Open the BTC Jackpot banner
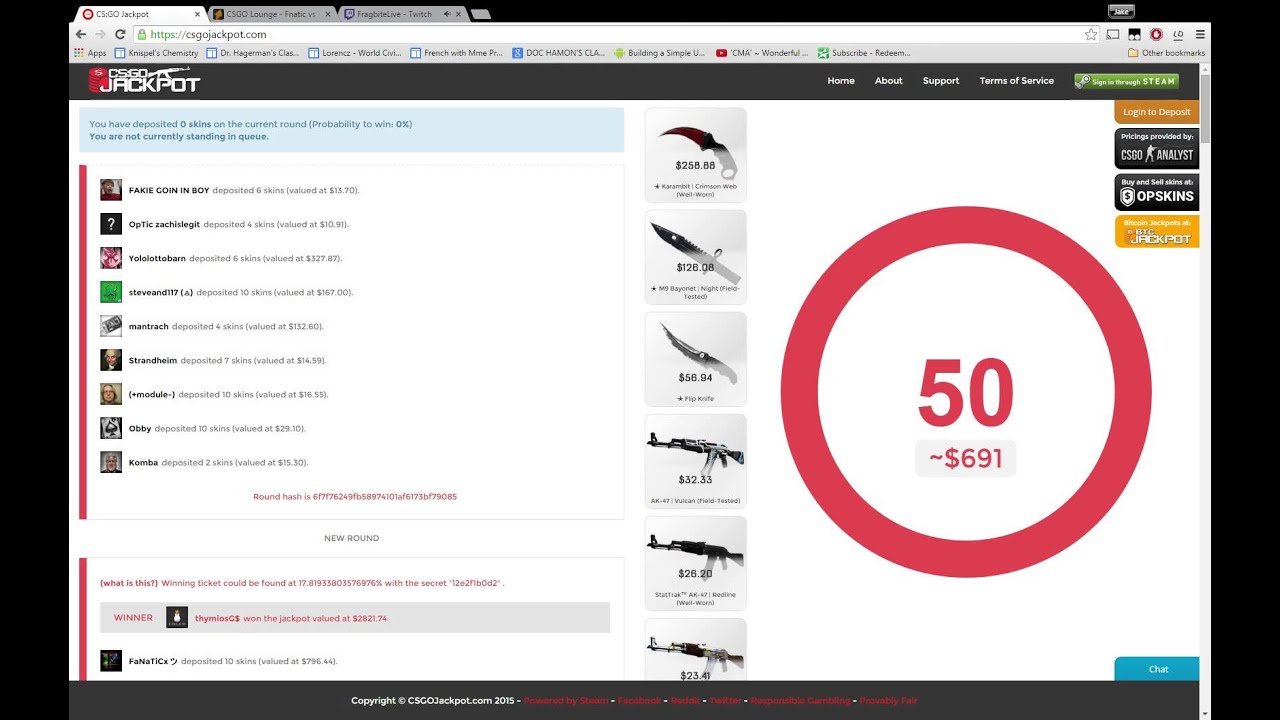The image size is (1280, 720). tap(1156, 232)
